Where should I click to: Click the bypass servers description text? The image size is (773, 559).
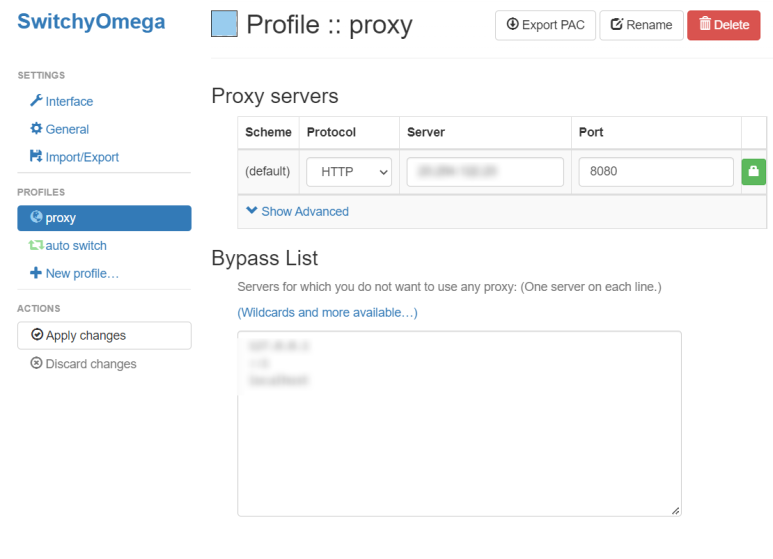tap(449, 287)
